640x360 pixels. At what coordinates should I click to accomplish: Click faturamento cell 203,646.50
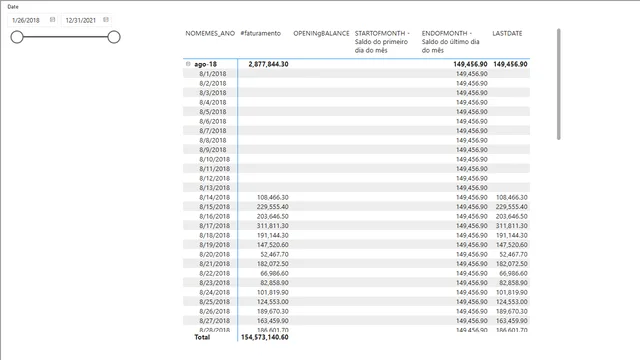273,216
